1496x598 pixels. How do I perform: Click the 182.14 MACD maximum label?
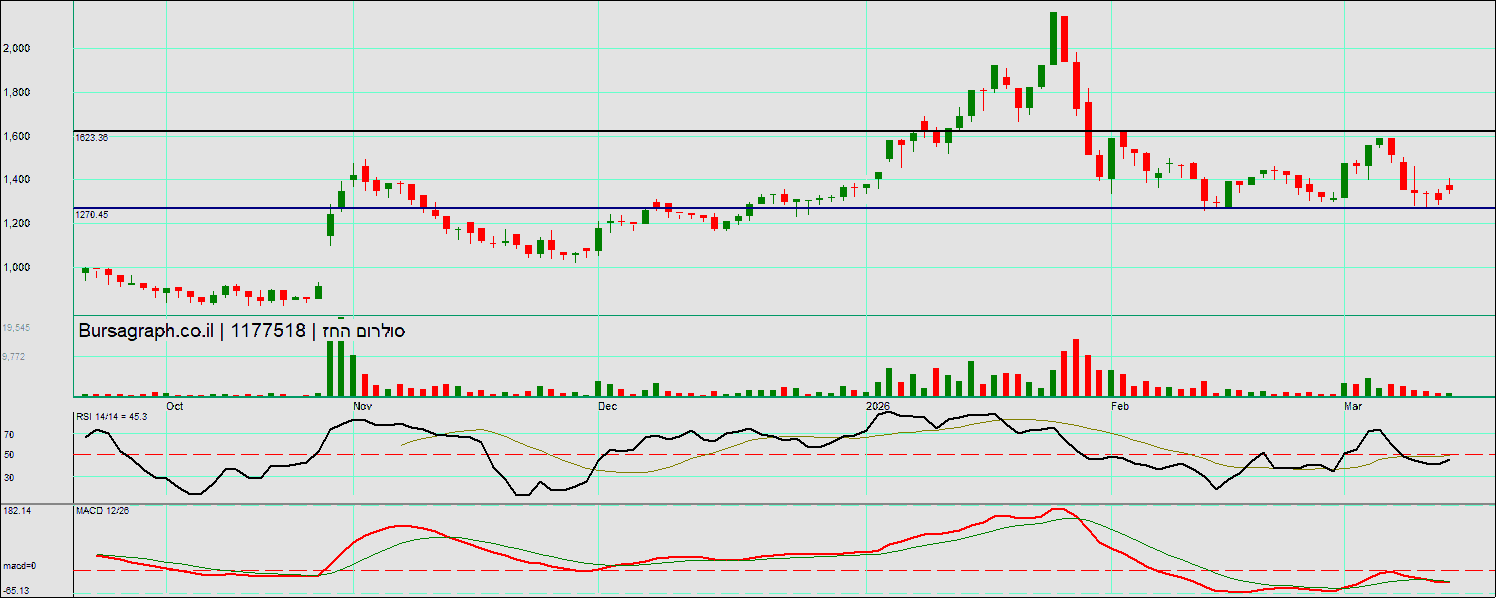(17, 511)
